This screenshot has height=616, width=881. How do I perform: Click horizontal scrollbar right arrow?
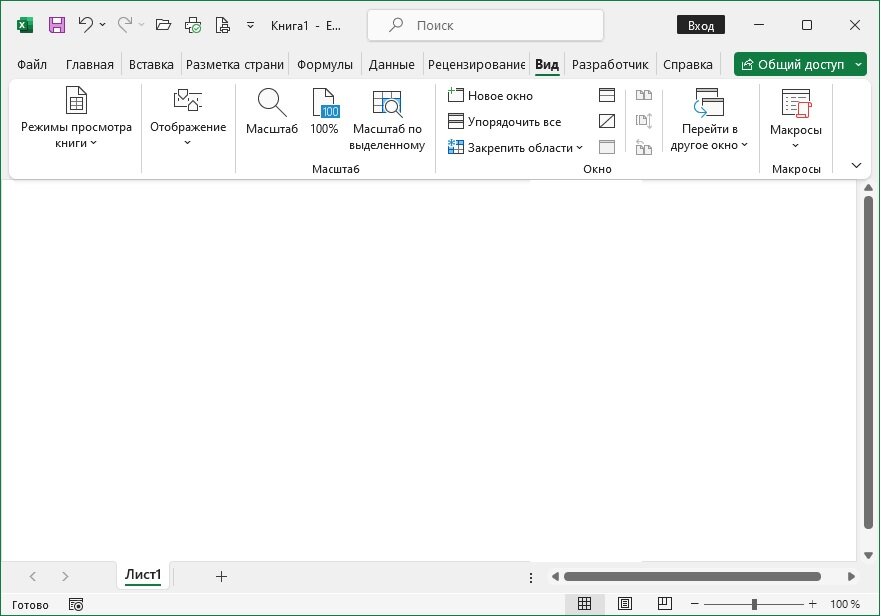point(851,577)
